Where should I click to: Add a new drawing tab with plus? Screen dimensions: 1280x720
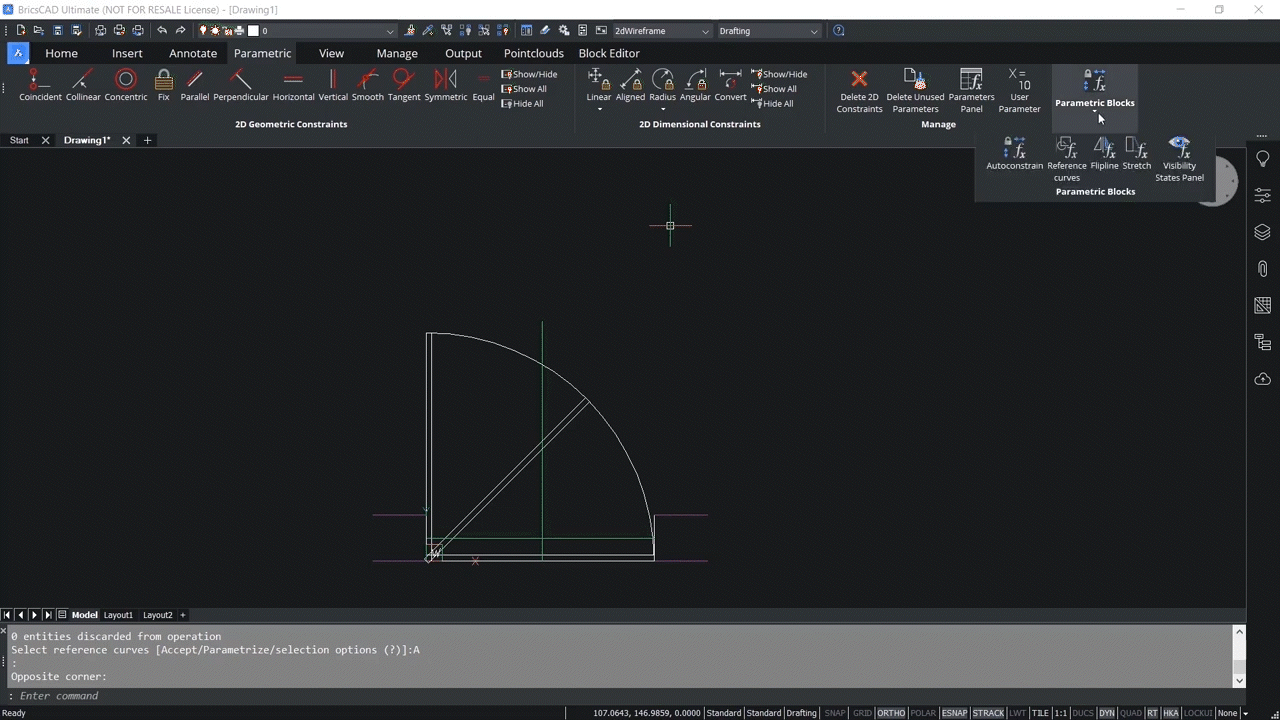click(x=147, y=140)
